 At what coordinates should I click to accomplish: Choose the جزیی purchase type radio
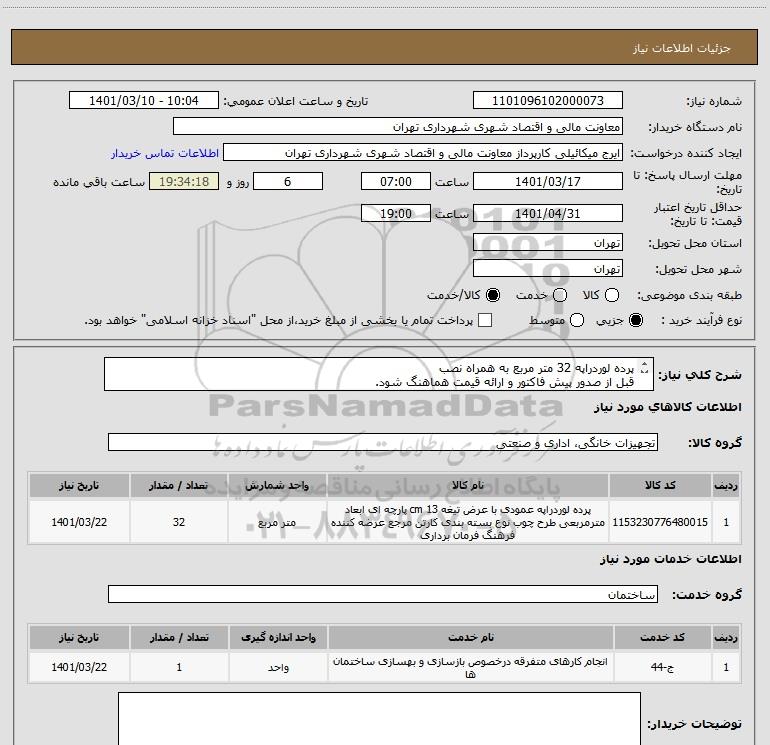[x=635, y=320]
